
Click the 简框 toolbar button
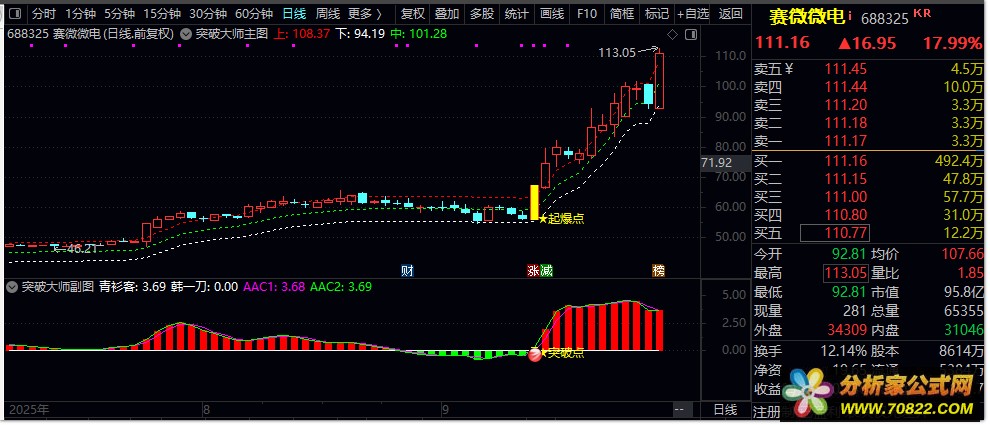pyautogui.click(x=622, y=13)
